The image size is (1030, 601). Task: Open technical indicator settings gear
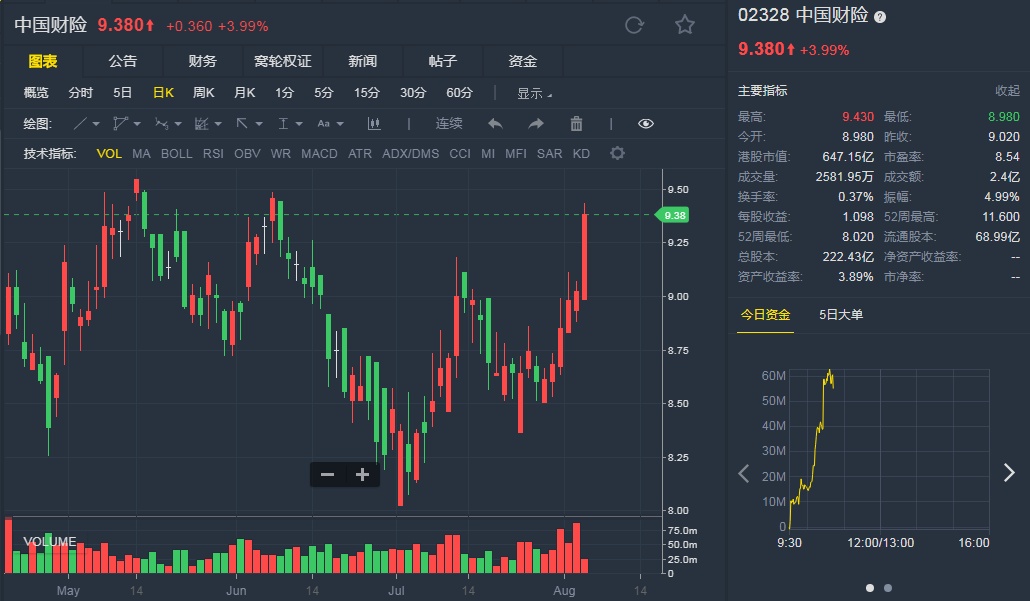tap(617, 153)
